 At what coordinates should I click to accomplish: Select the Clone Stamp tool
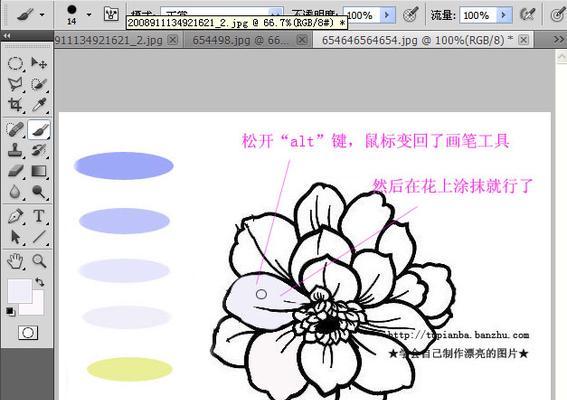[x=15, y=150]
